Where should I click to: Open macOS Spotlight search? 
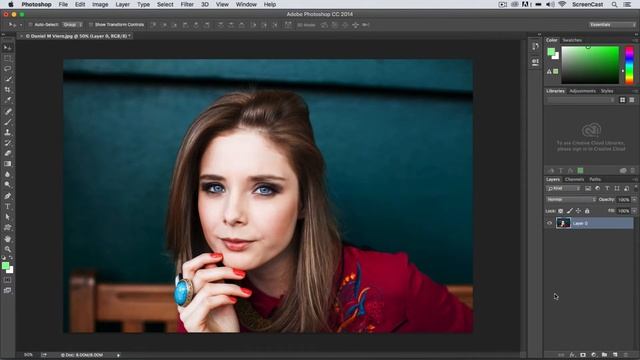click(614, 4)
